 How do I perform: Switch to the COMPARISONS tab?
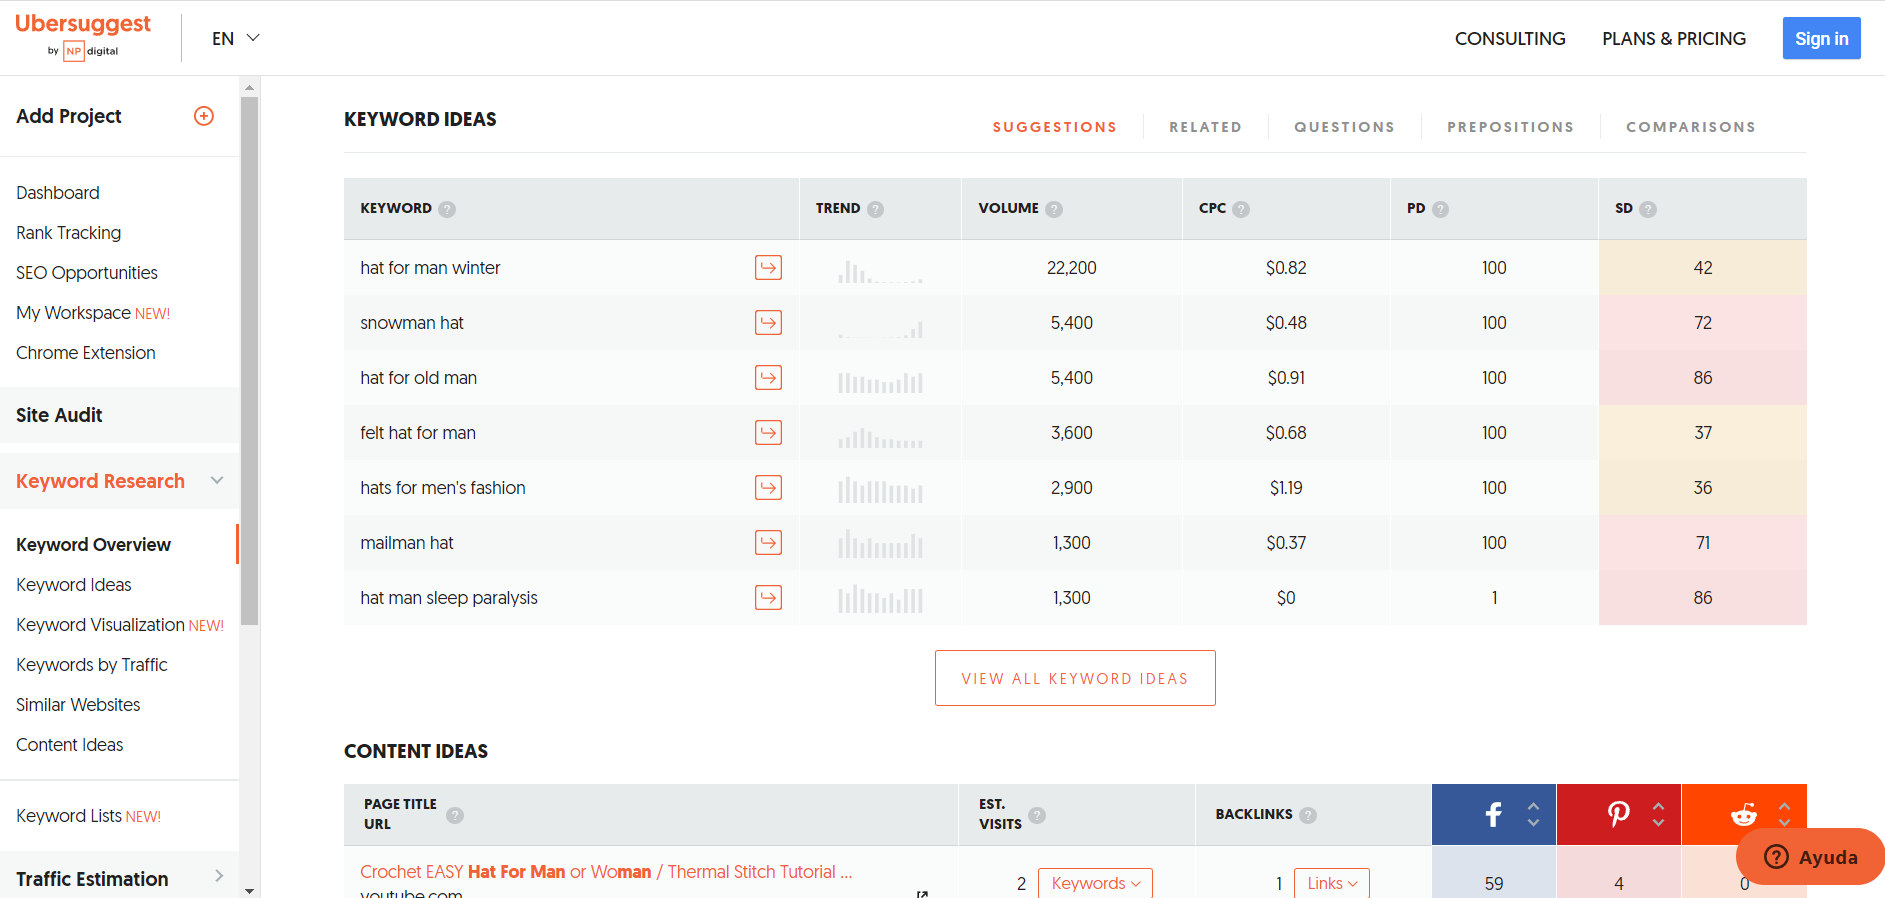coord(1690,127)
